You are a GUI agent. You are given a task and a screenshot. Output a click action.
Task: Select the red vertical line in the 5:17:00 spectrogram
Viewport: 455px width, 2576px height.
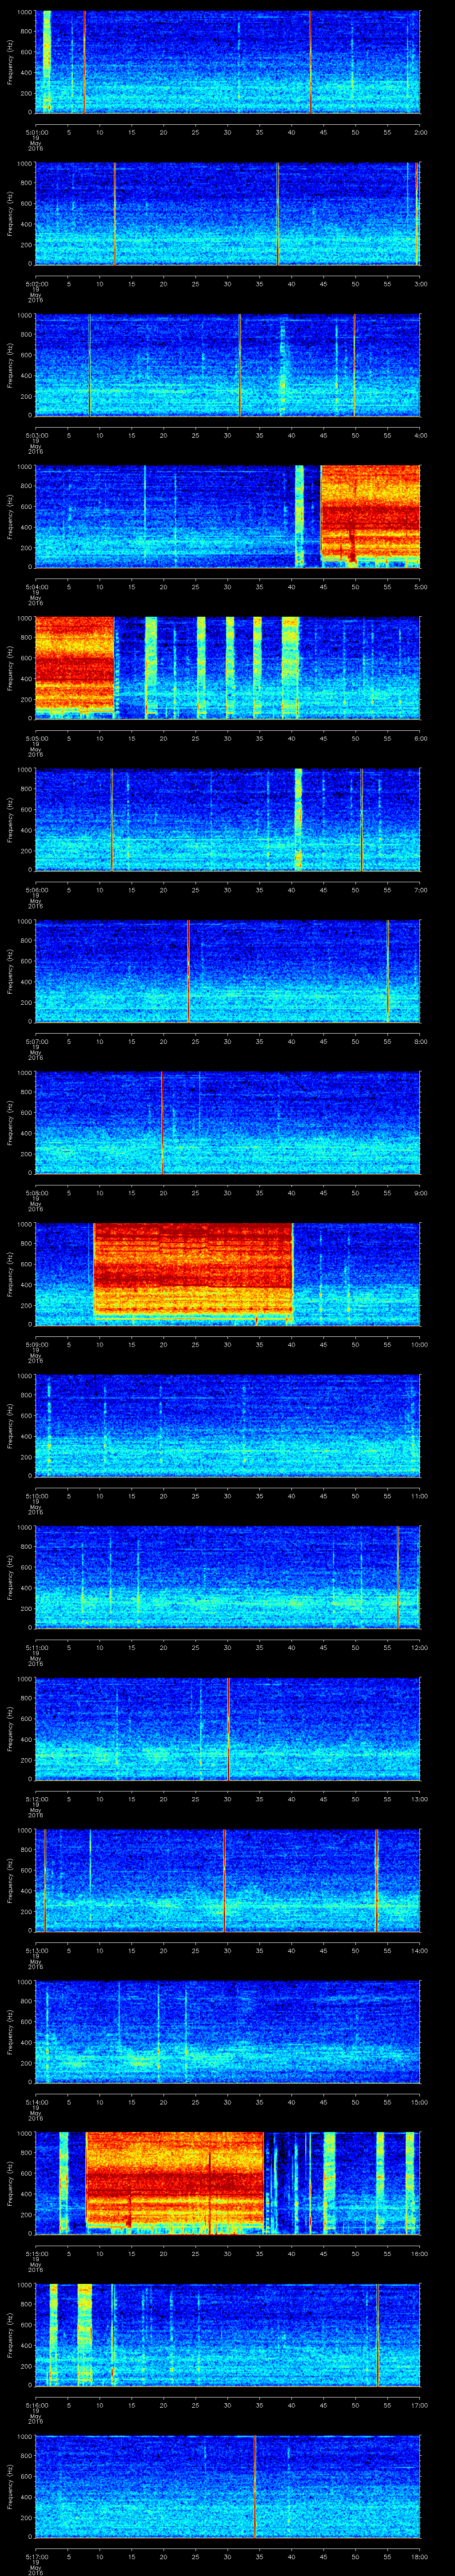(255, 2485)
